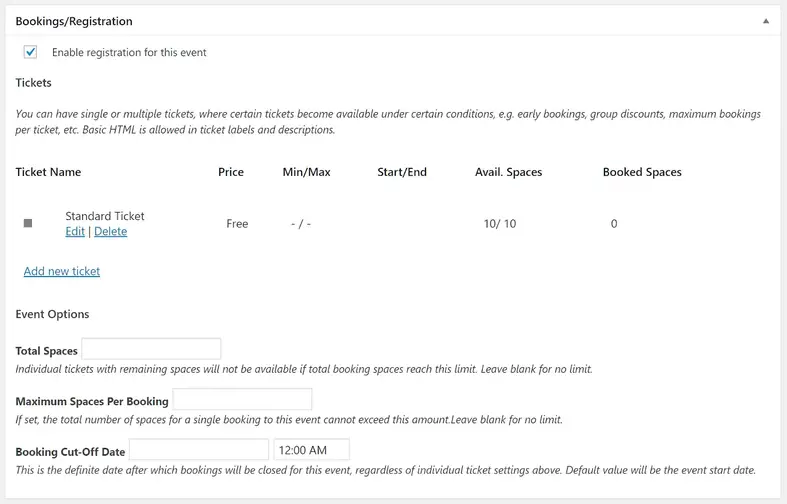This screenshot has height=504, width=787.
Task: Click the Price column header
Action: (x=231, y=172)
